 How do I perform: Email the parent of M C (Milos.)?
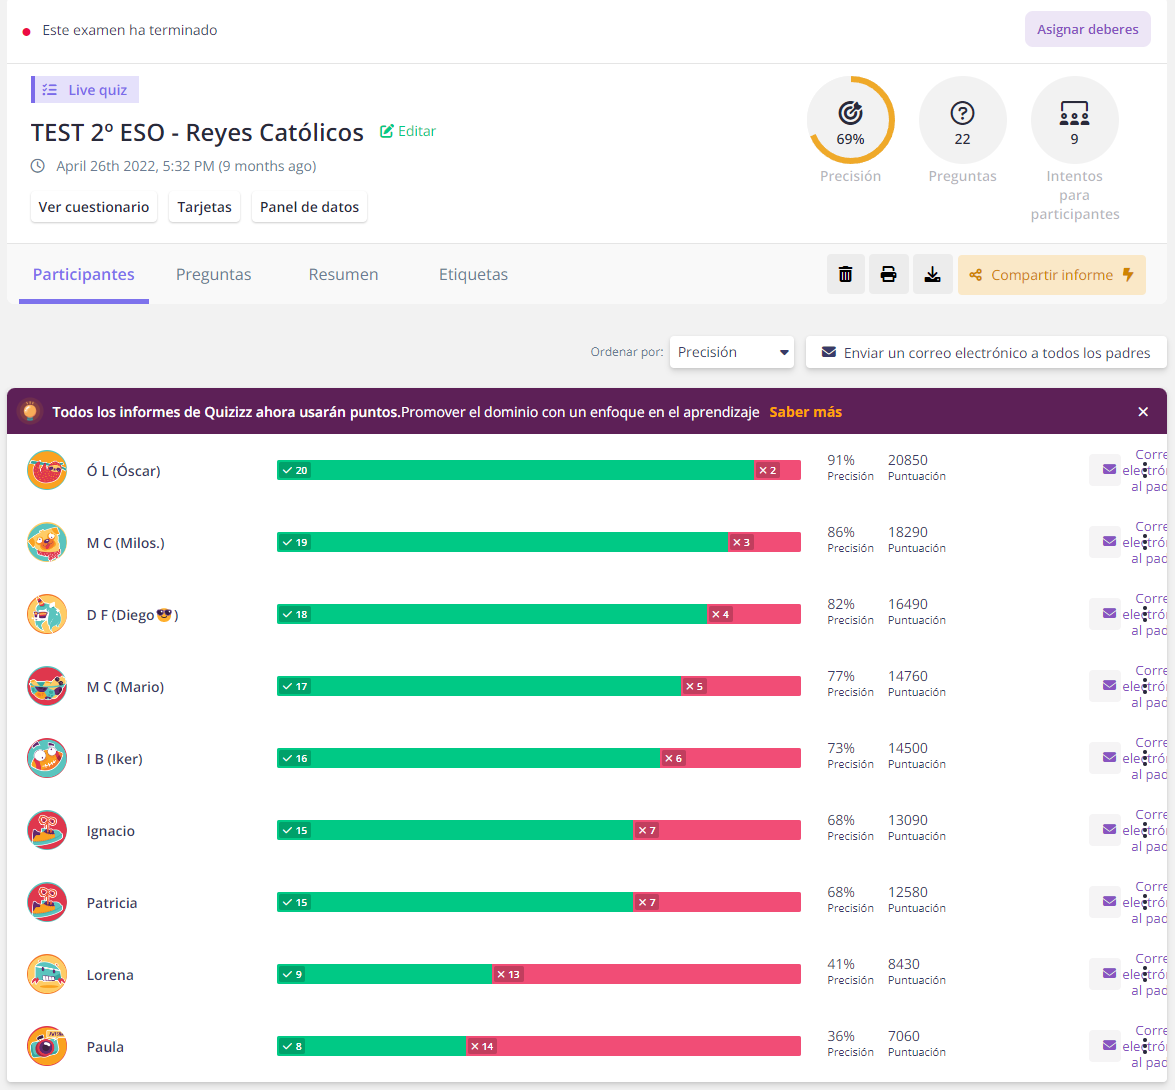1109,542
